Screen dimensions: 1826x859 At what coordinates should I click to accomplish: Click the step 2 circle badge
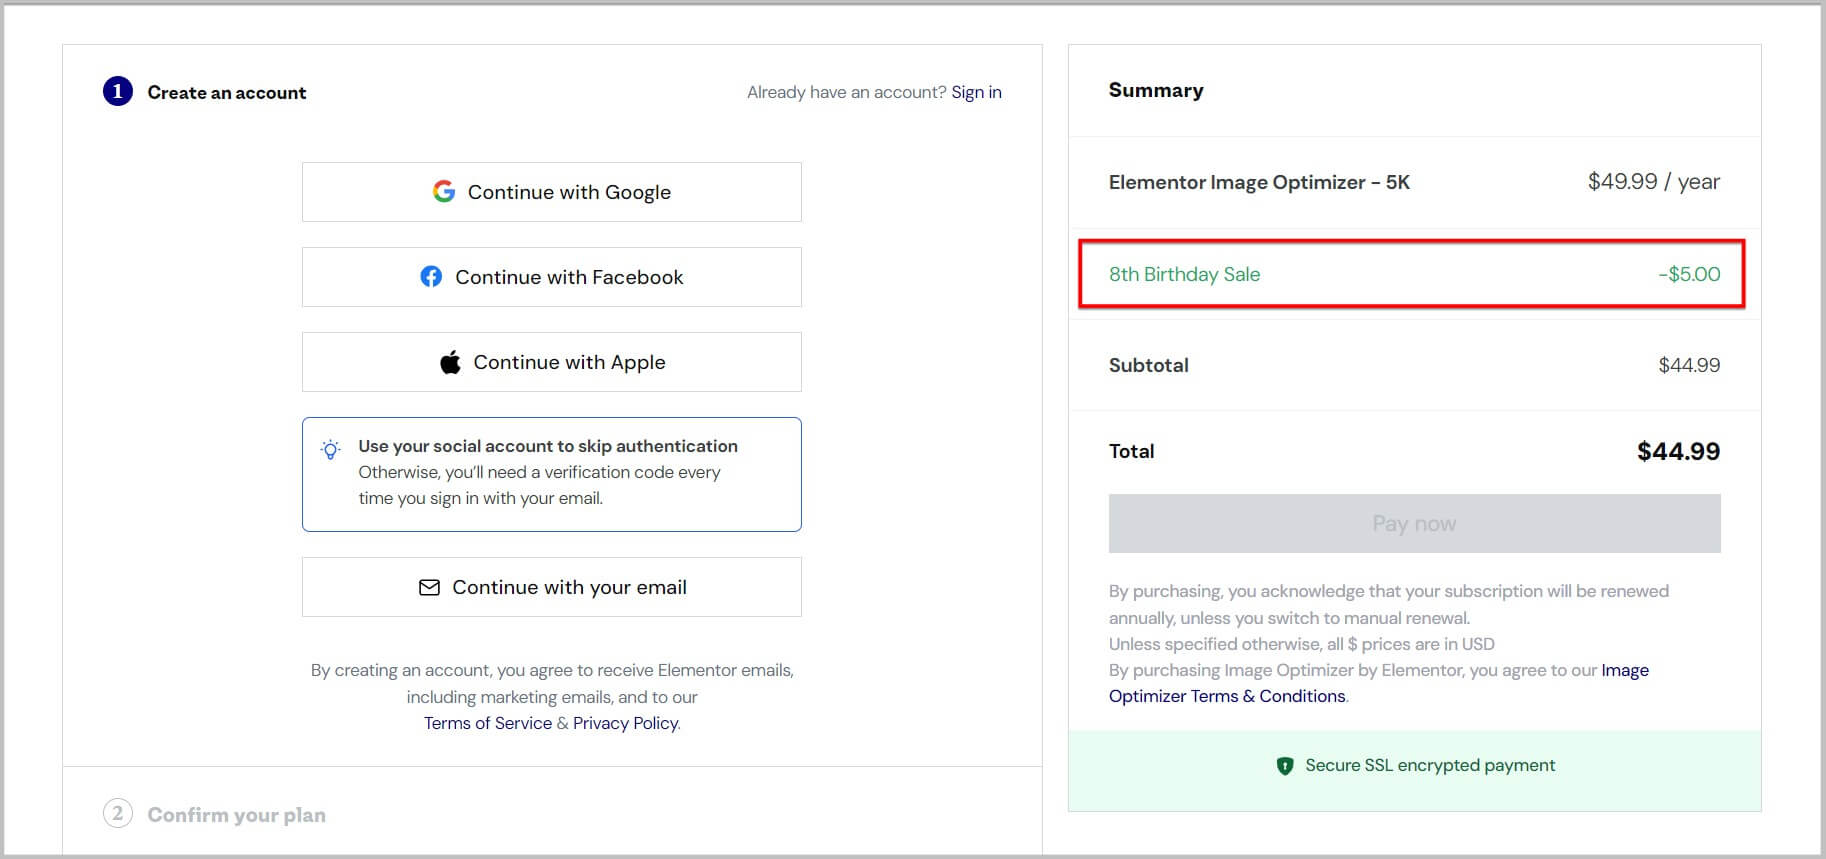click(x=118, y=813)
